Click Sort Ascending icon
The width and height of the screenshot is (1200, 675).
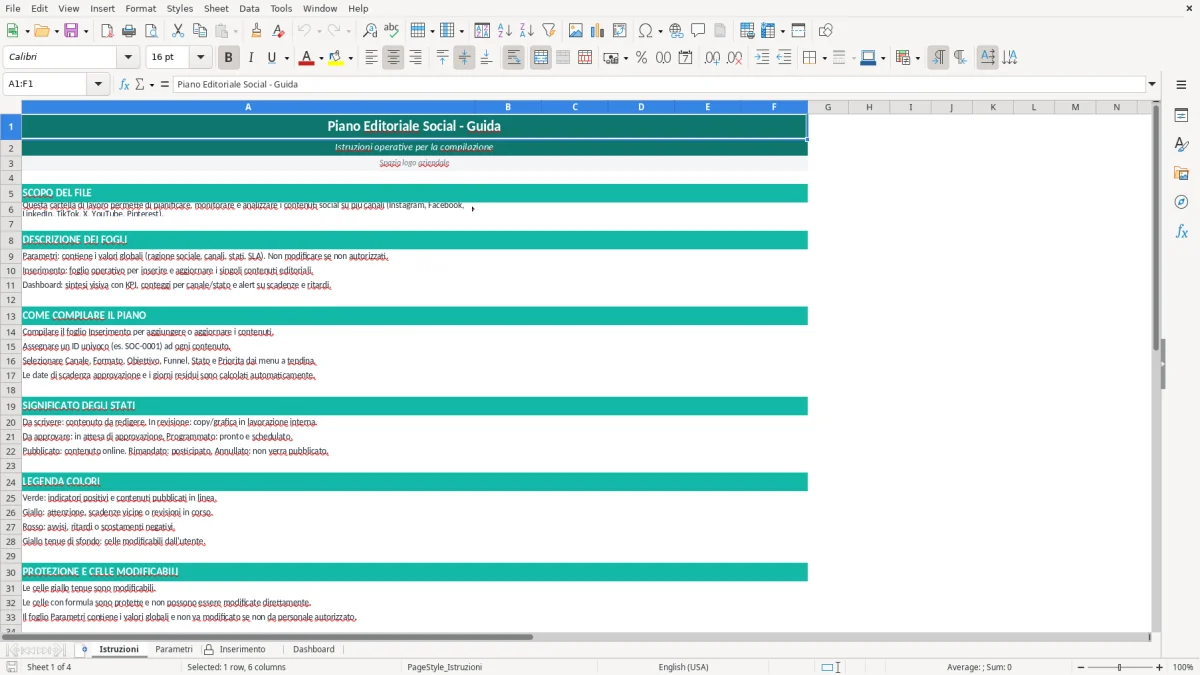point(504,31)
